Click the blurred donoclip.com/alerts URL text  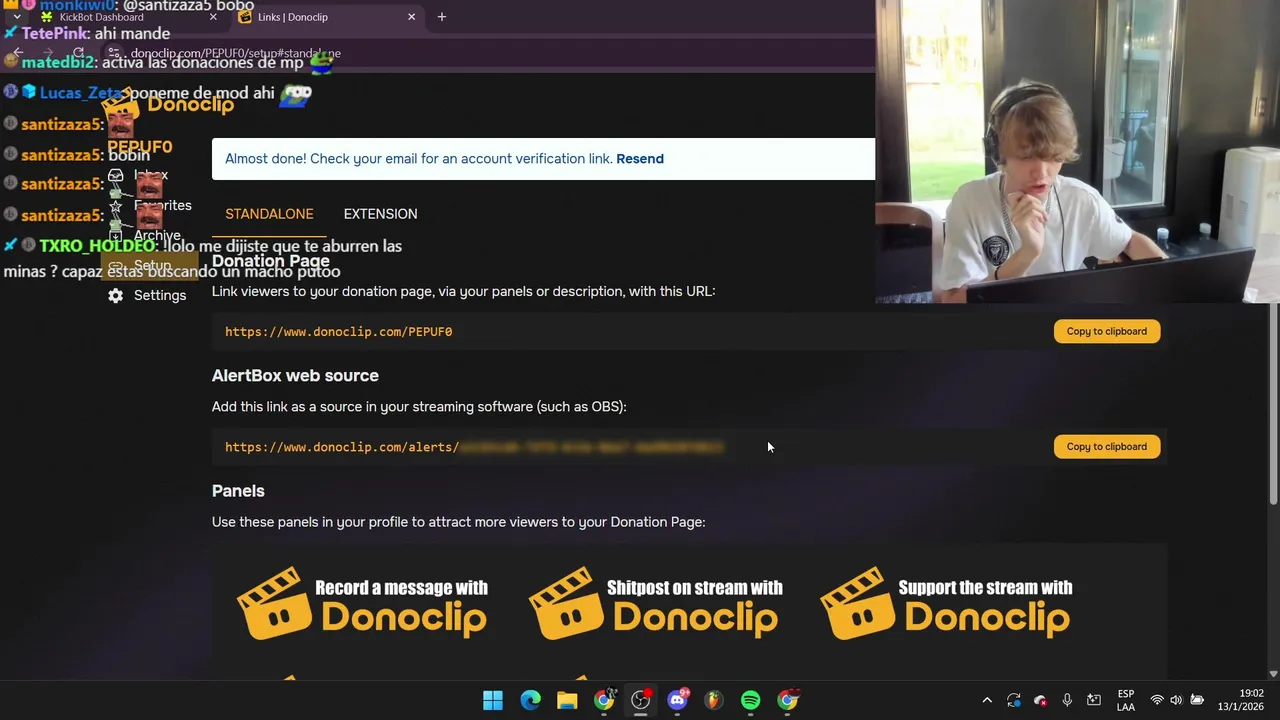[474, 447]
